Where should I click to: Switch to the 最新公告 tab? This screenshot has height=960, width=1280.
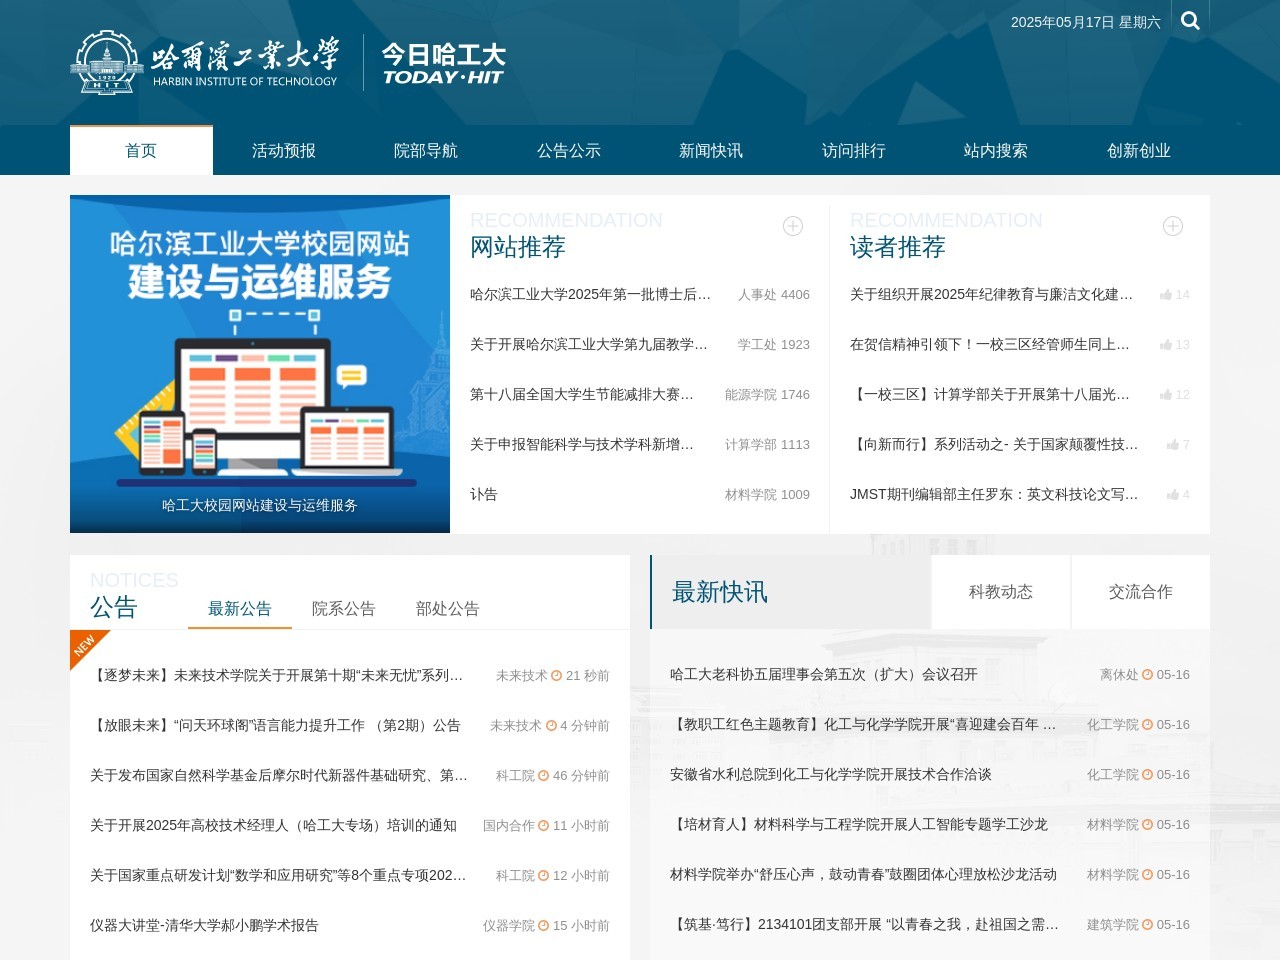click(240, 609)
